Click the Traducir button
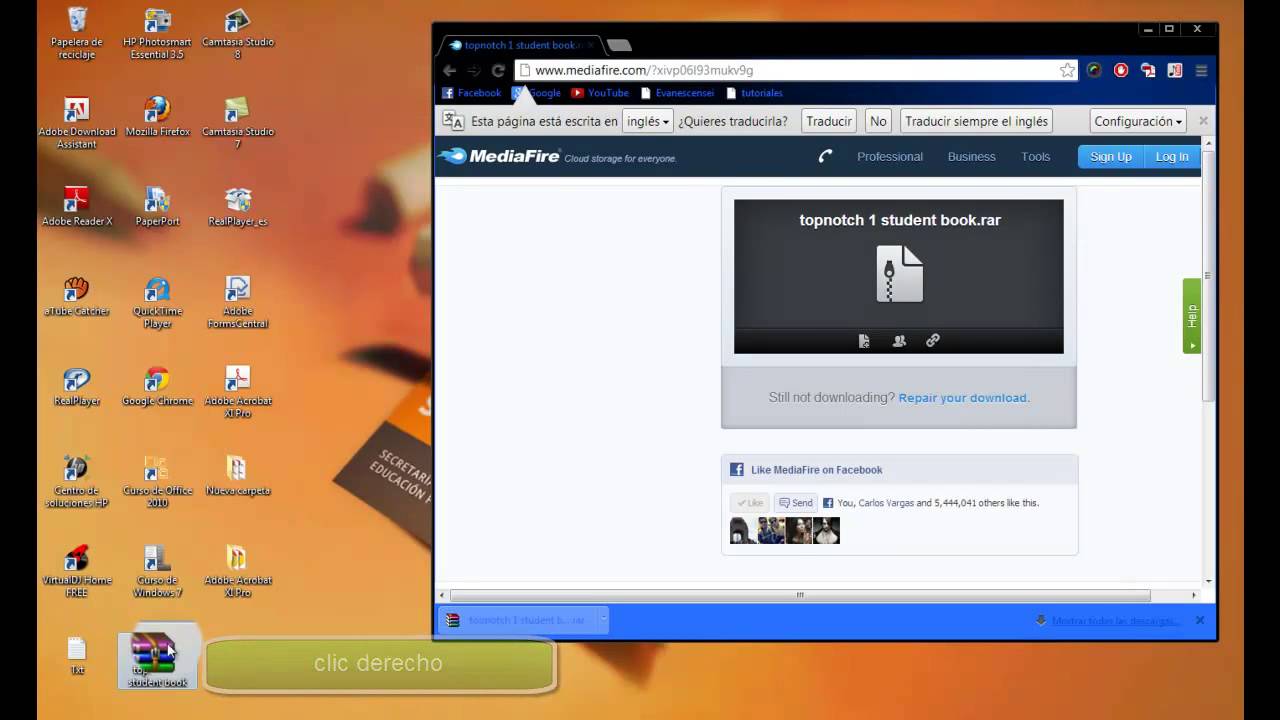This screenshot has width=1280, height=720. pyautogui.click(x=829, y=121)
